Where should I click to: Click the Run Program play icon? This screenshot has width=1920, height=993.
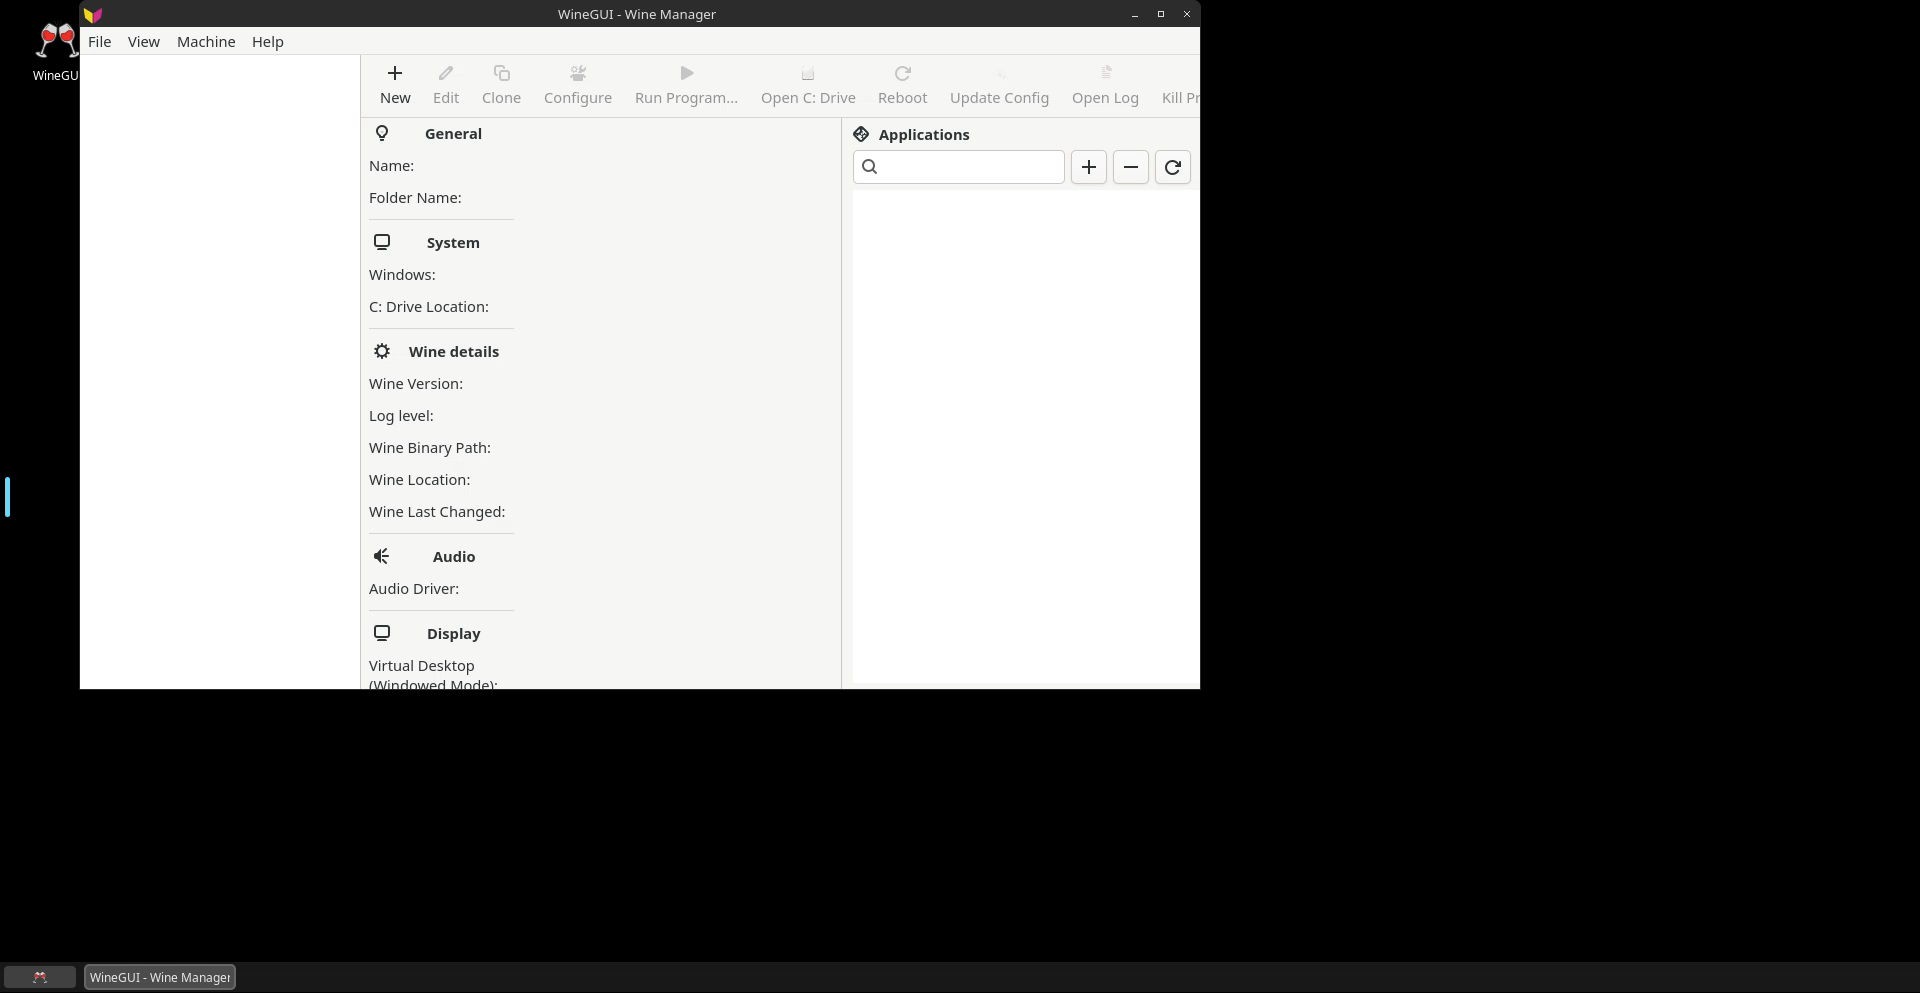click(686, 74)
